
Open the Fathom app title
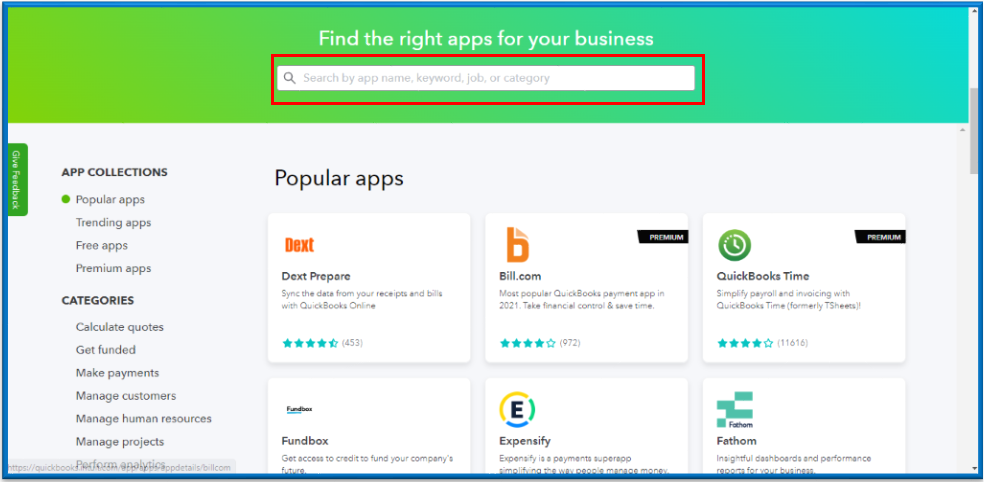pos(737,441)
